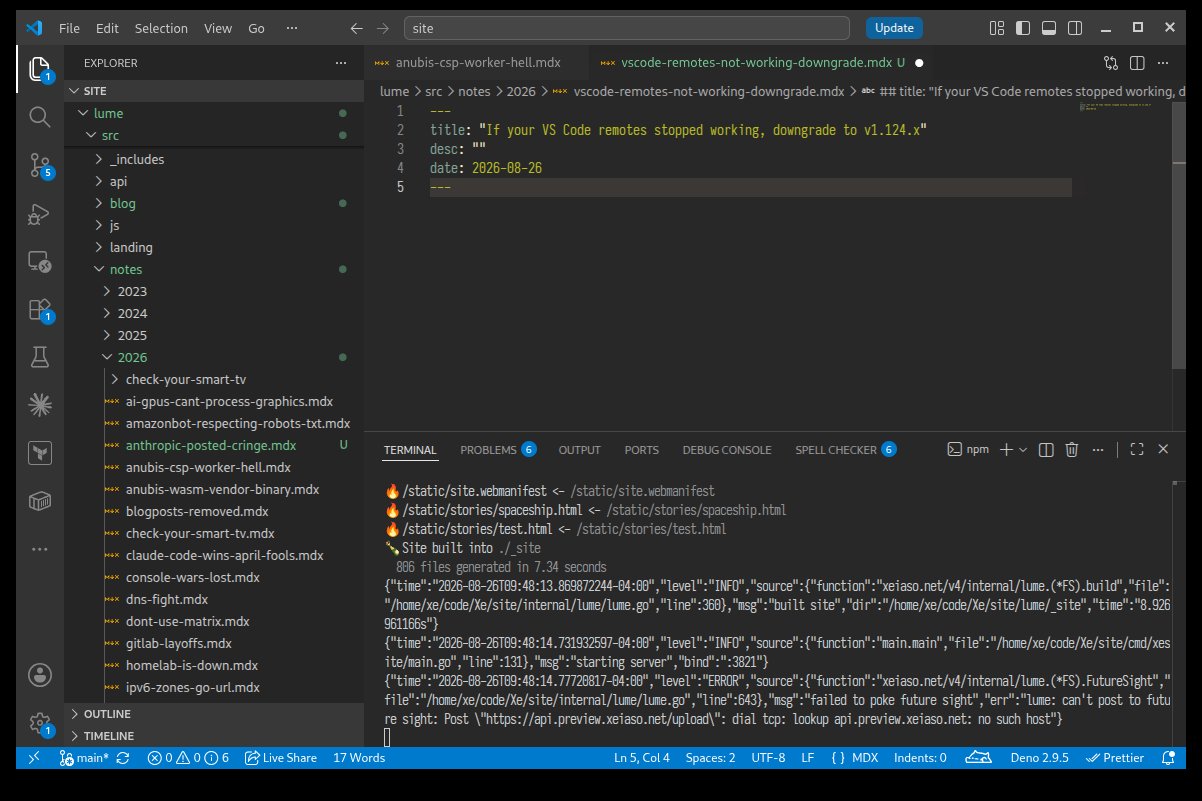Screen dimensions: 1202x801
Task: Toggle bottom panel visibility
Action: [x=1049, y=28]
